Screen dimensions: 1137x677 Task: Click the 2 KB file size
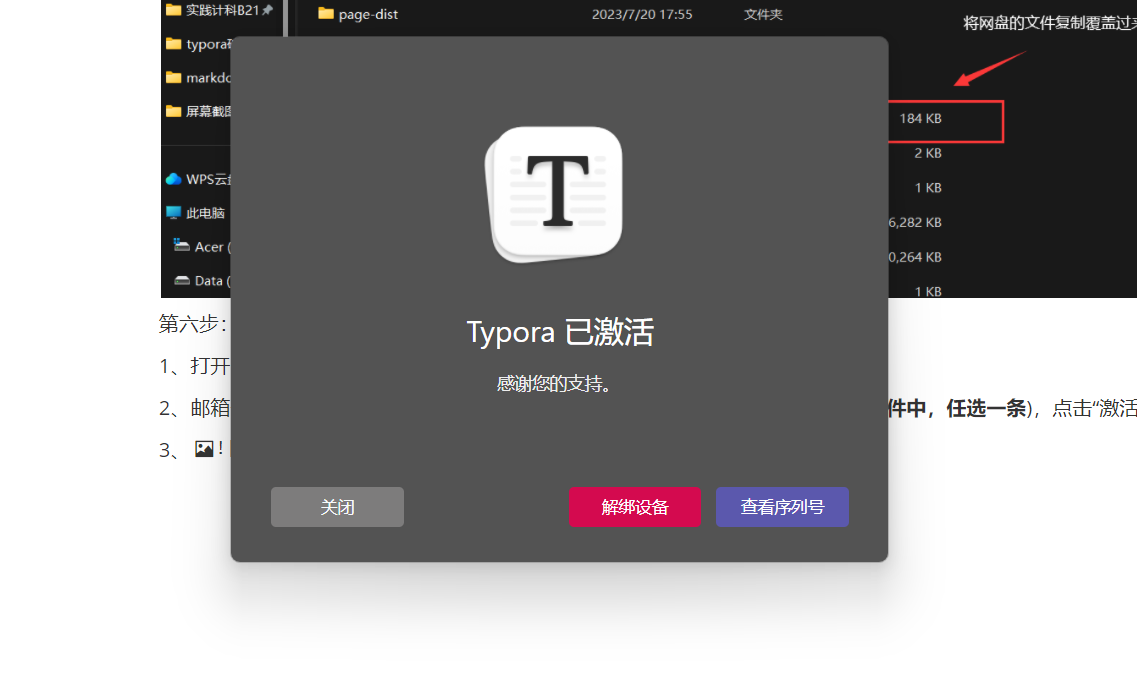(x=927, y=153)
